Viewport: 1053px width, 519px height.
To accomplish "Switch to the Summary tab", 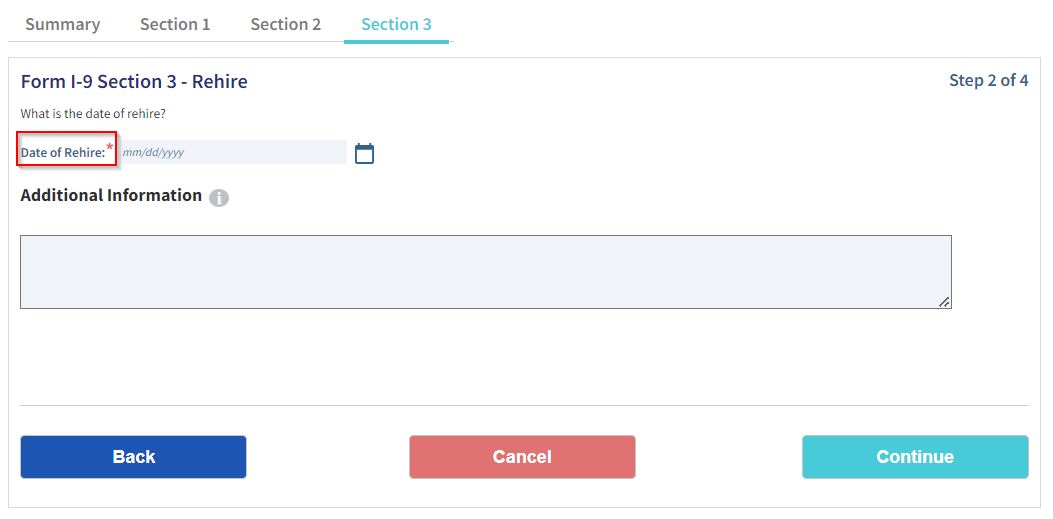I will tap(62, 24).
